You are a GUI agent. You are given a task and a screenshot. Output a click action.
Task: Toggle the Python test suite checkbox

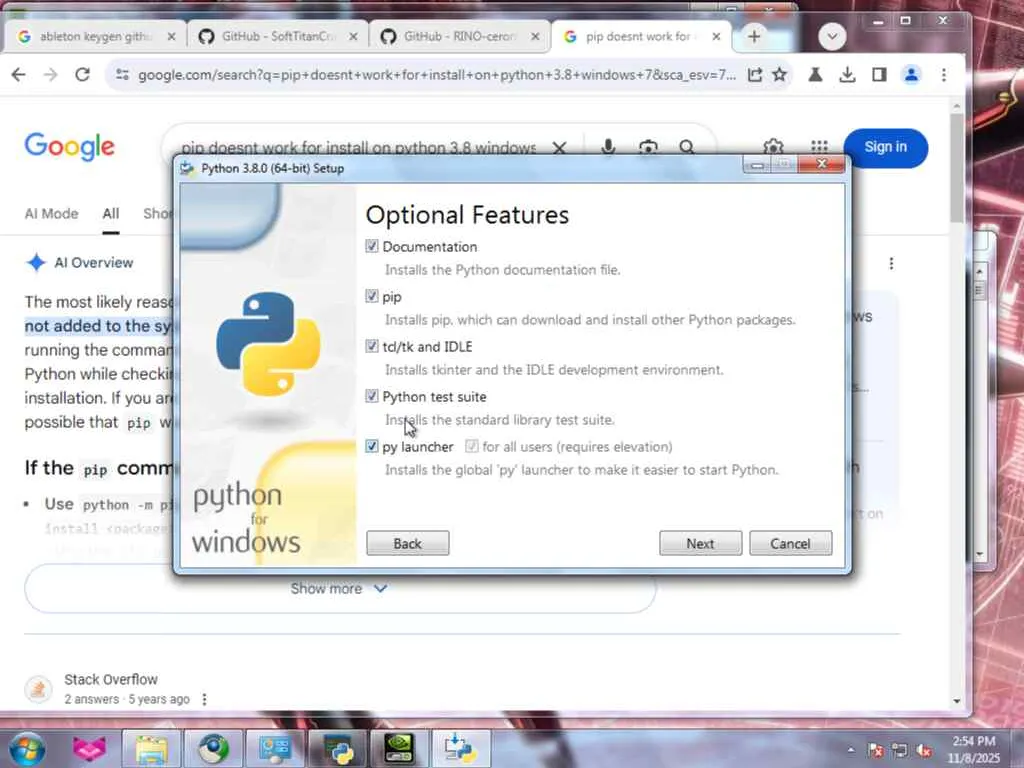(x=372, y=396)
